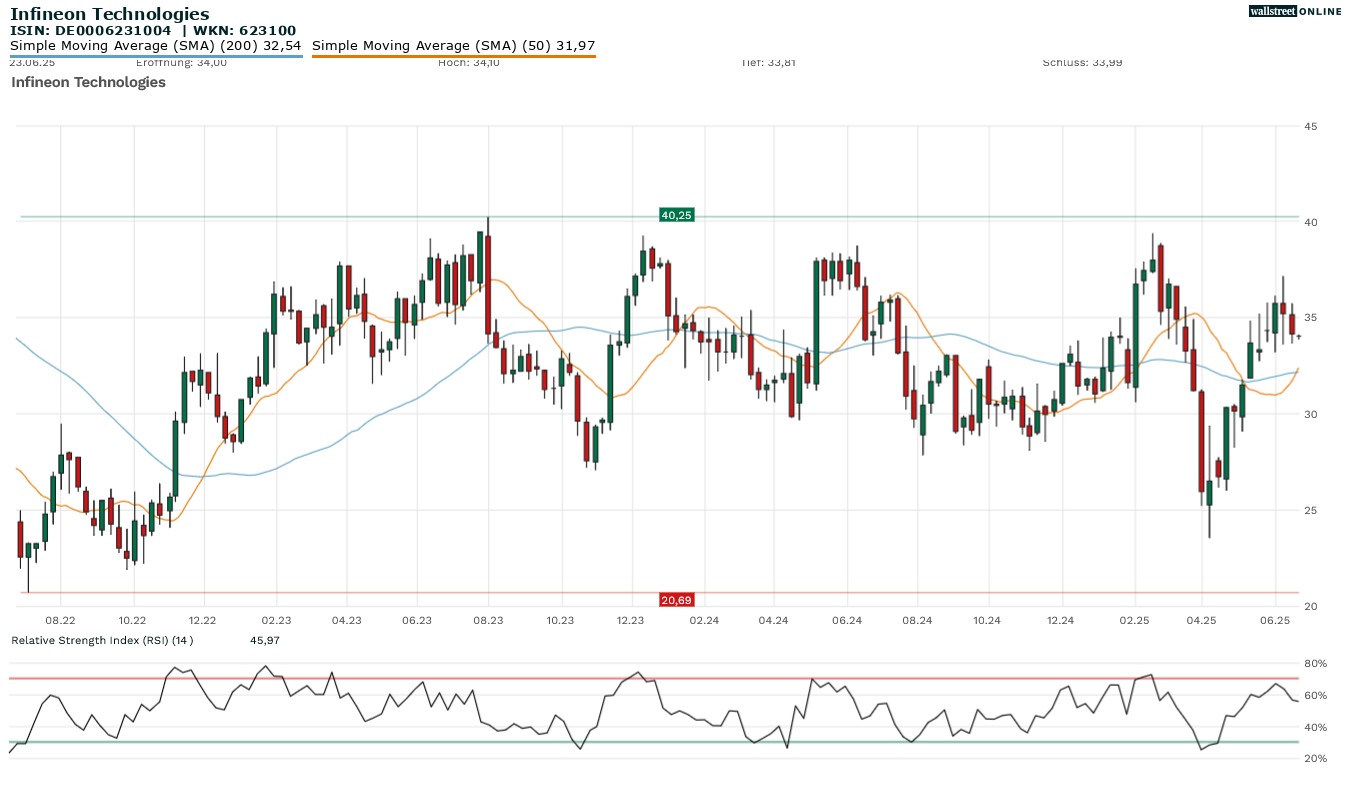Click the Tief: 33,81 low price text
This screenshot has width=1349, height=786.
[768, 62]
